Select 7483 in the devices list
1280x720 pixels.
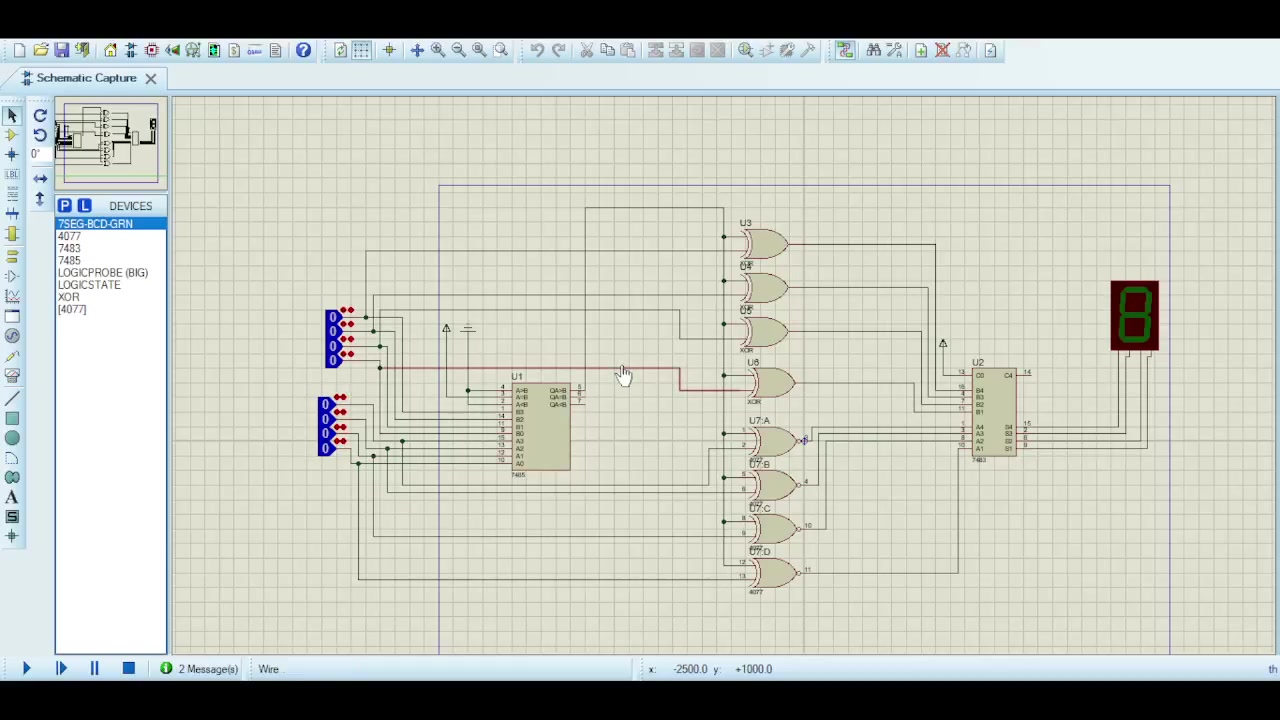point(69,248)
